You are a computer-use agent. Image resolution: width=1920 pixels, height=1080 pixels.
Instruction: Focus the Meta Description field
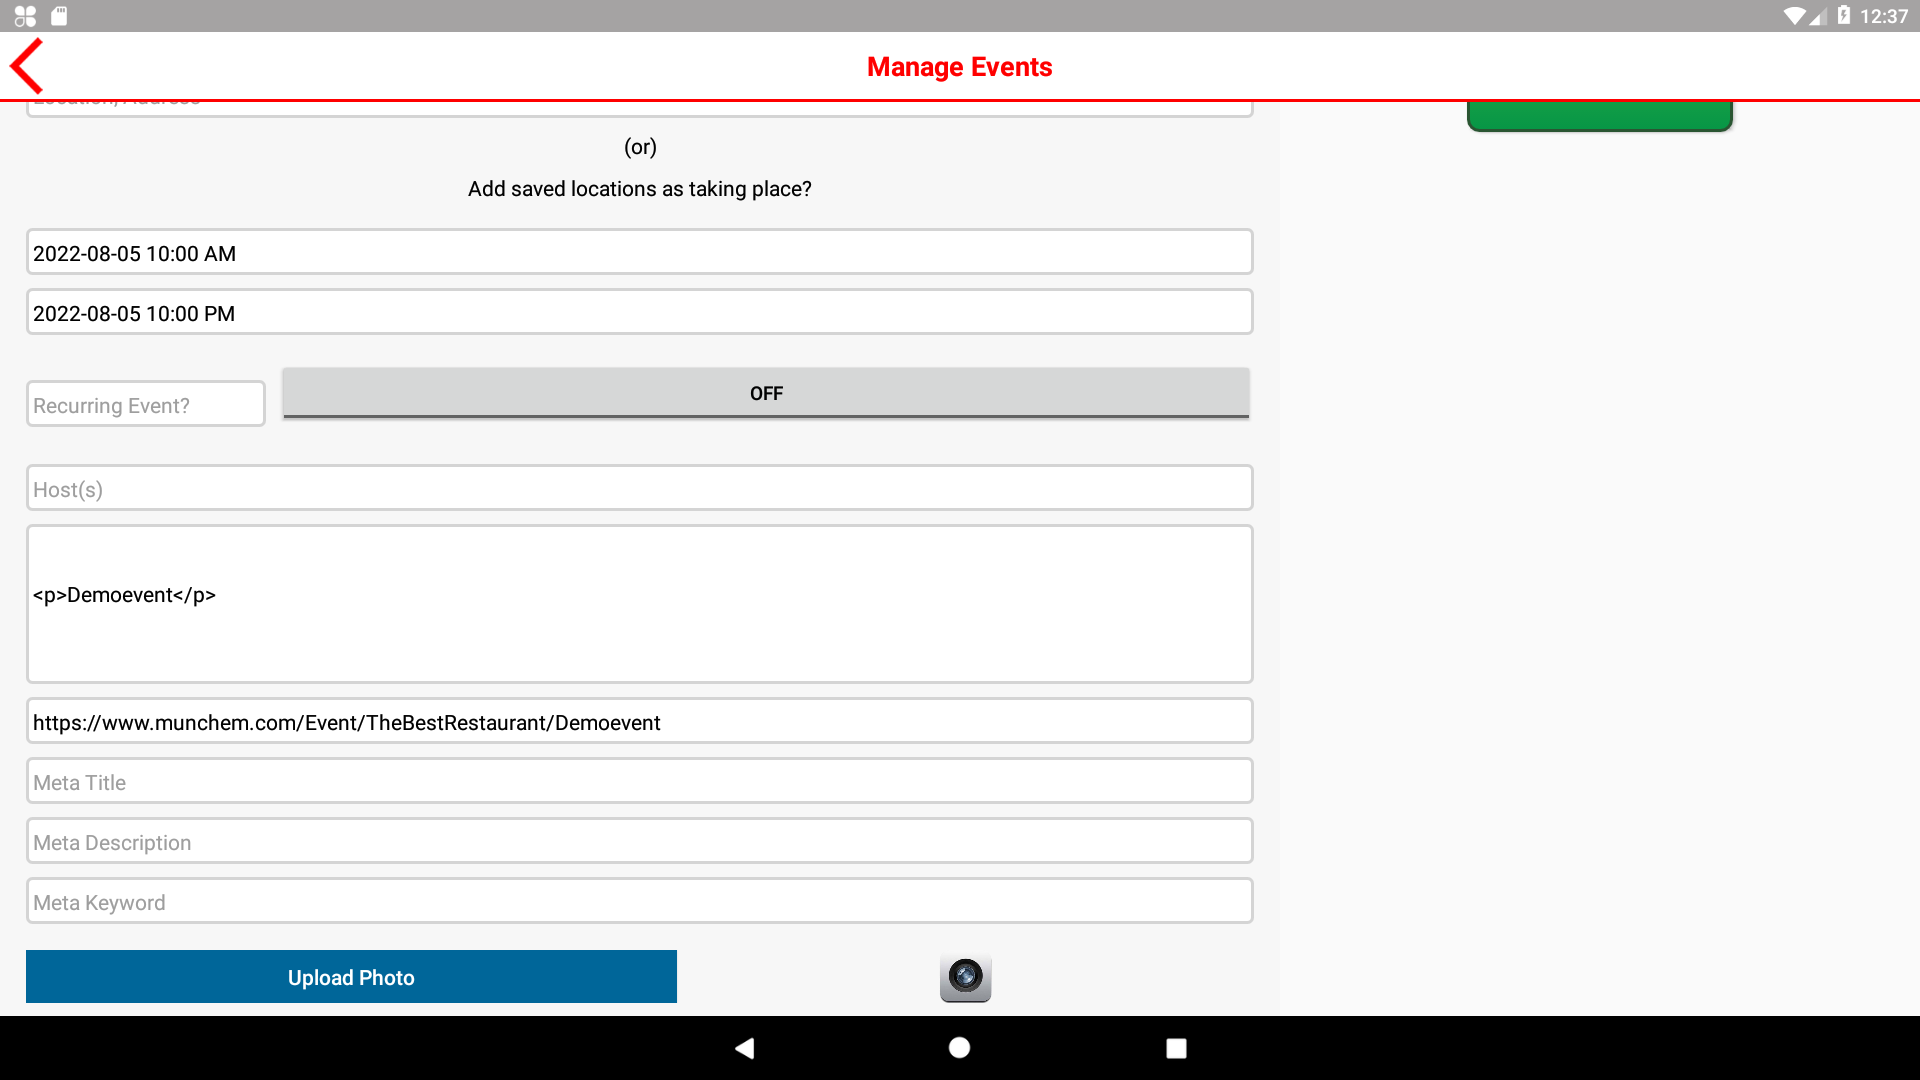click(x=639, y=842)
